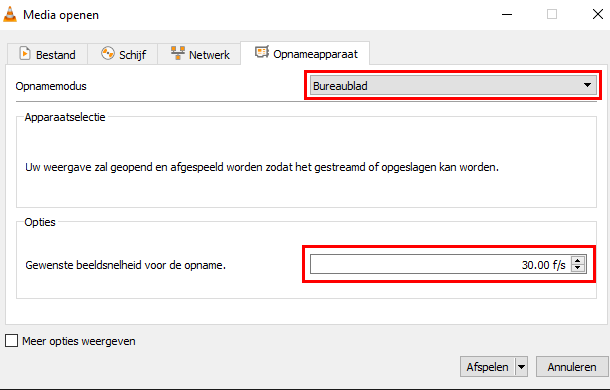The width and height of the screenshot is (610, 390).
Task: Click the capture card icon on Opnameapparaat tab
Action: [x=262, y=52]
